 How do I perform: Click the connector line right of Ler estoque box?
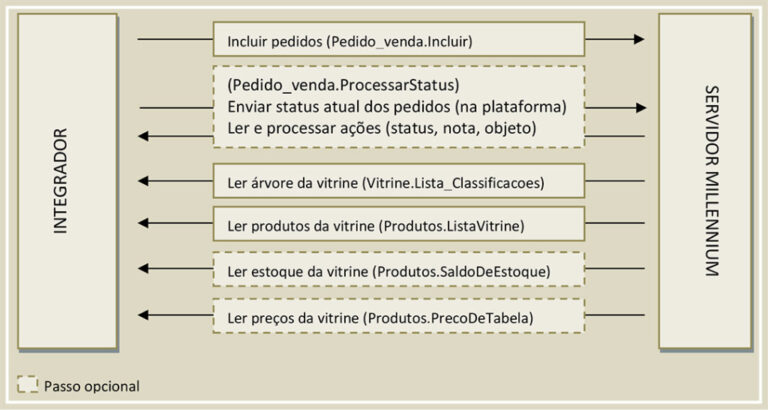point(615,269)
